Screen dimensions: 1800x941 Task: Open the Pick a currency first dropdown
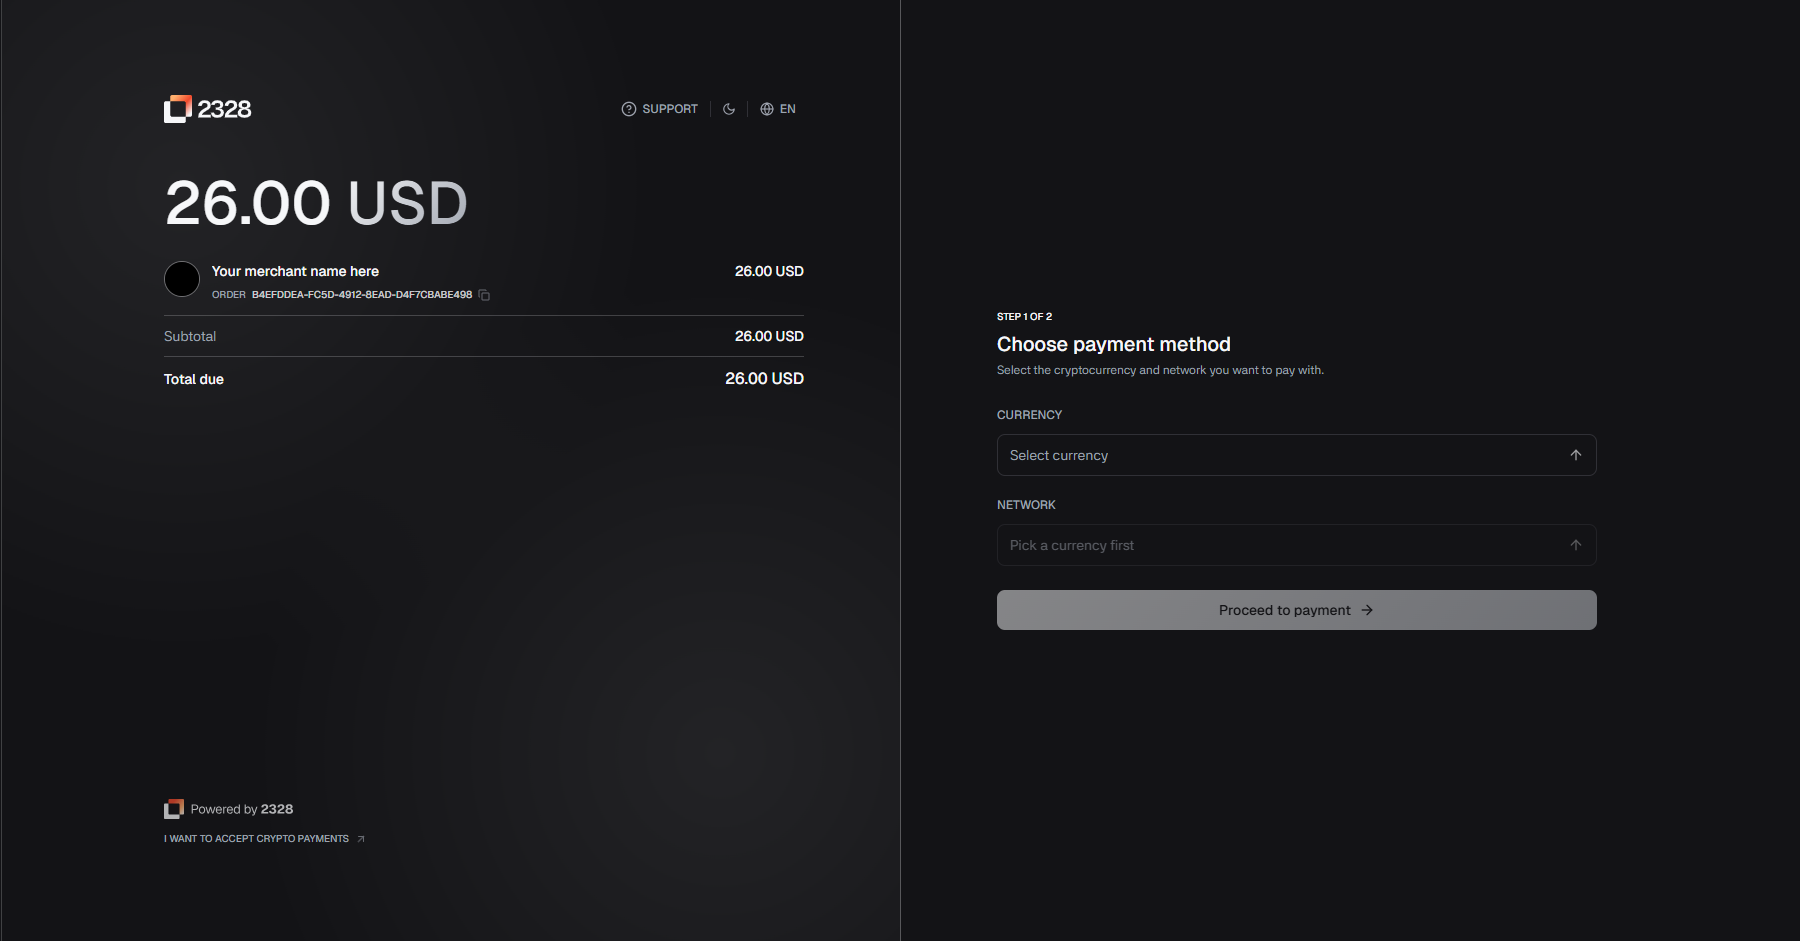1296,545
